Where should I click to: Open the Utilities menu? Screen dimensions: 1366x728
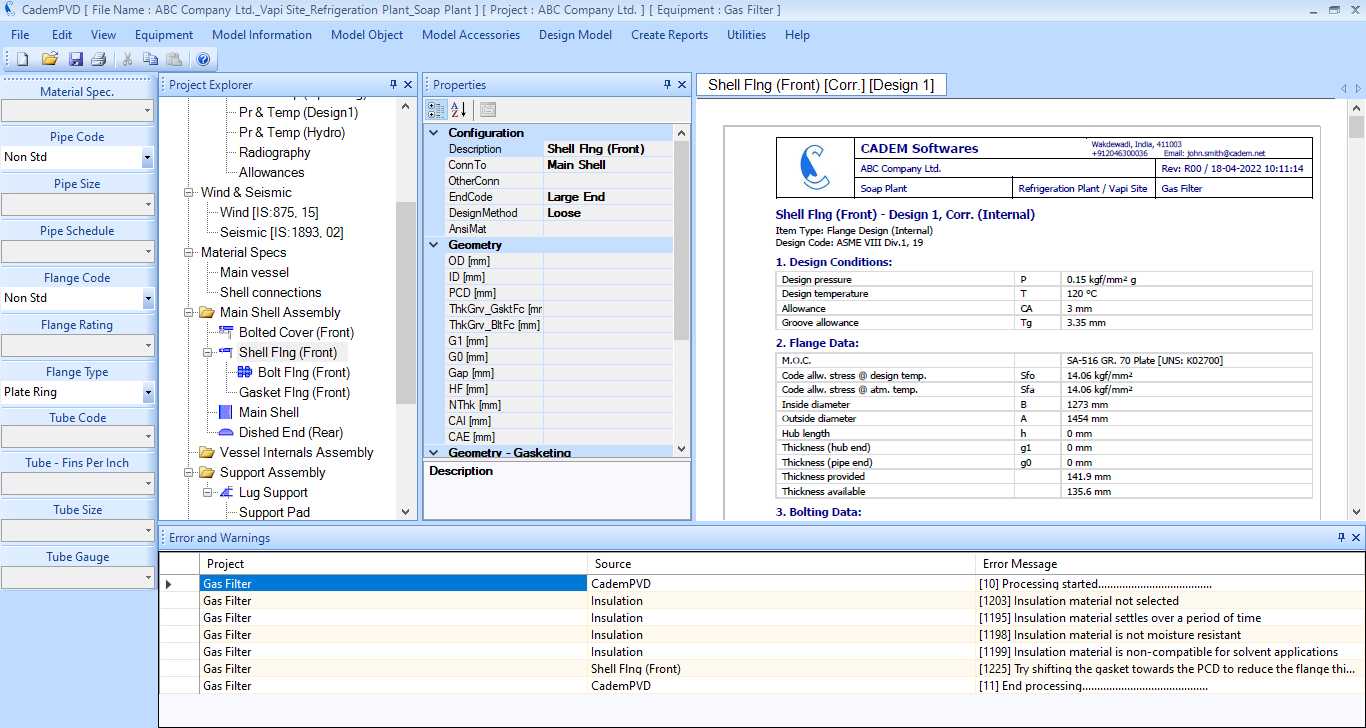[746, 34]
